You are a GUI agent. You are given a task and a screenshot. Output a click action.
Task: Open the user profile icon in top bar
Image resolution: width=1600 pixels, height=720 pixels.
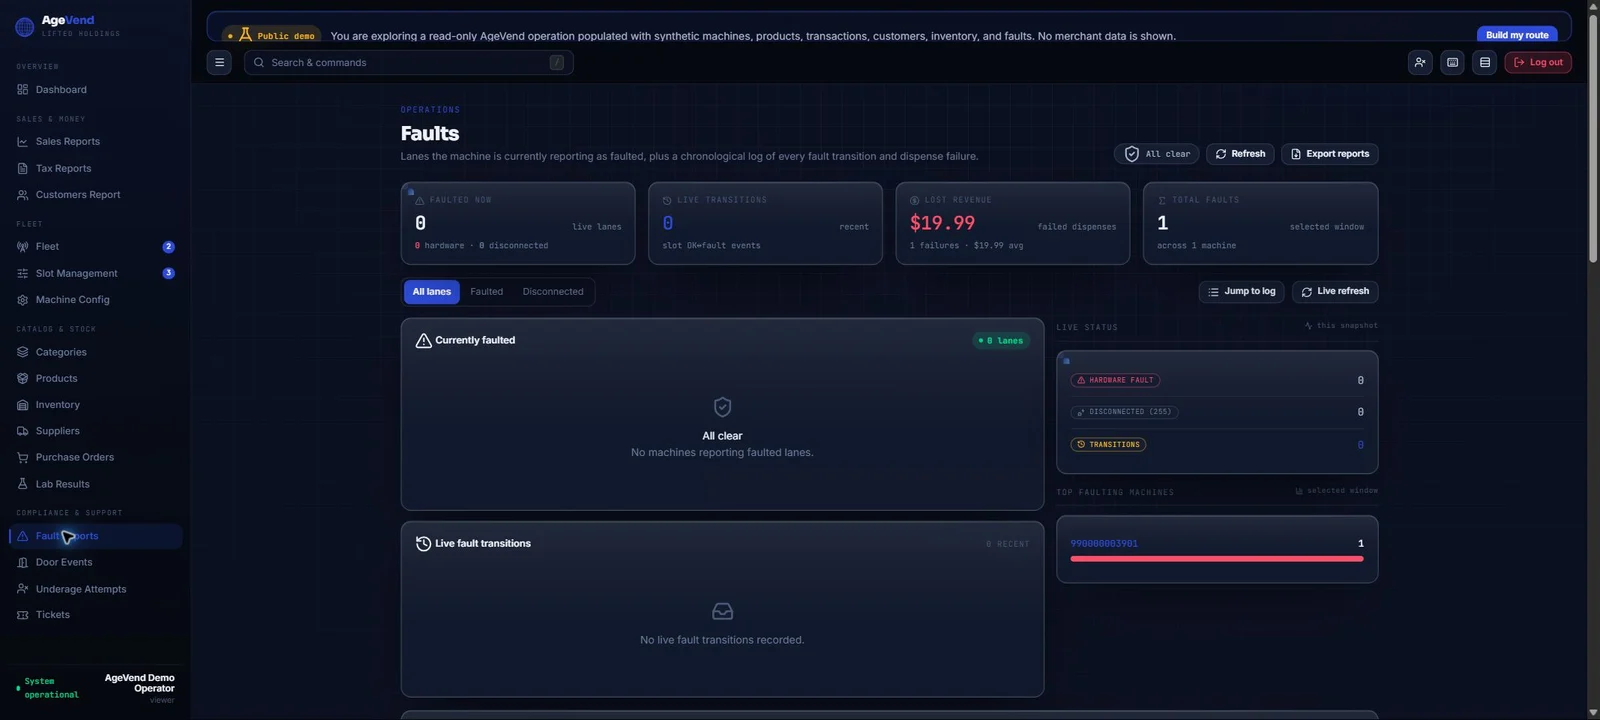[x=1420, y=62]
